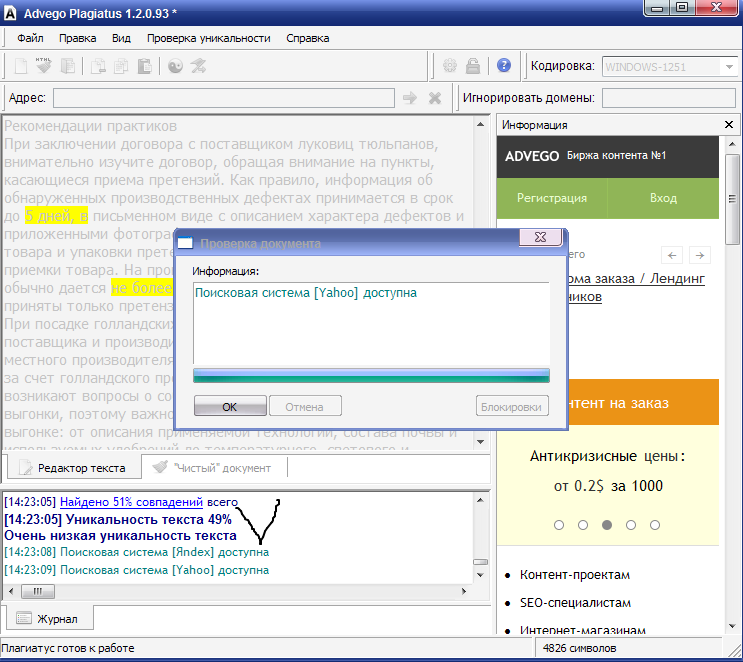Screen dimensions: 743x662
Task: Click the log scroll-left arrow
Action: pos(11,591)
